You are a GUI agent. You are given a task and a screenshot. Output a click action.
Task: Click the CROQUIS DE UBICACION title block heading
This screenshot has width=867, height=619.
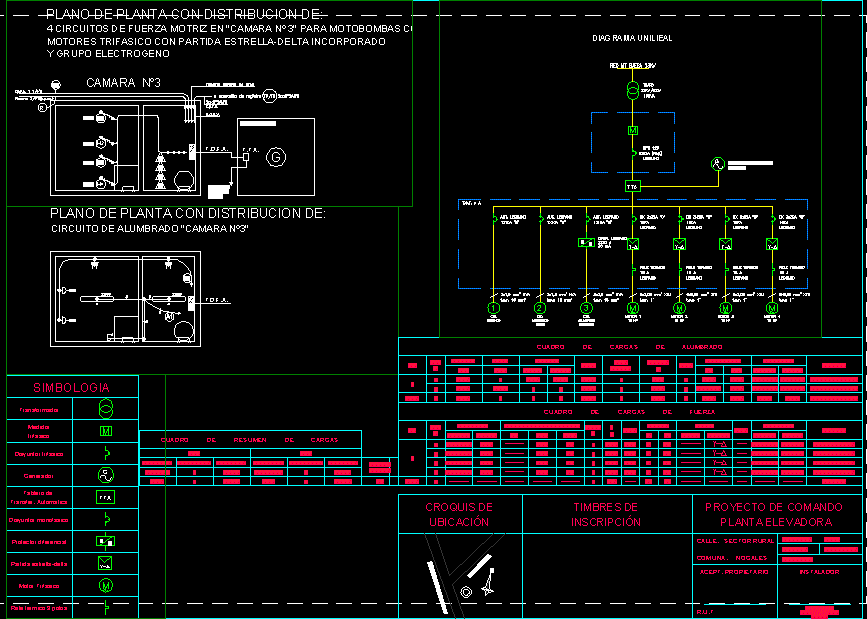459,514
